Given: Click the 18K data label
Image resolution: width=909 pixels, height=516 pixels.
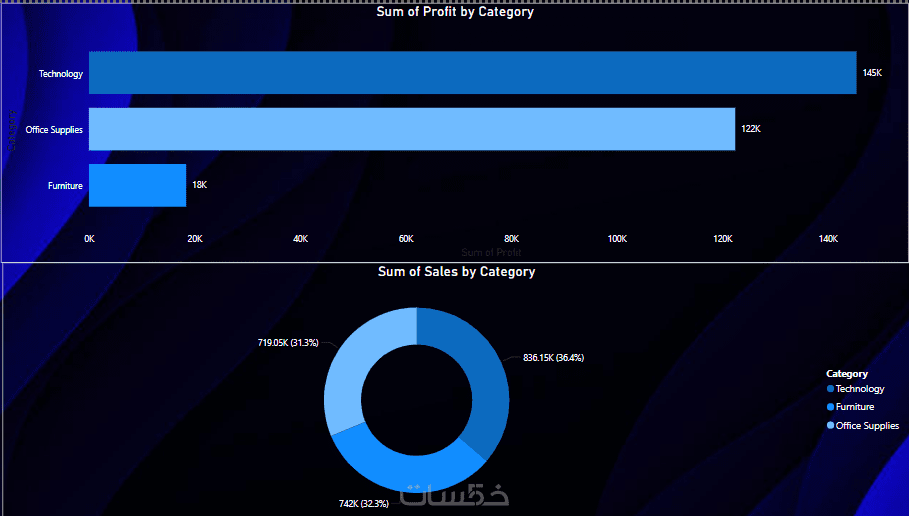Looking at the screenshot, I should [x=199, y=185].
